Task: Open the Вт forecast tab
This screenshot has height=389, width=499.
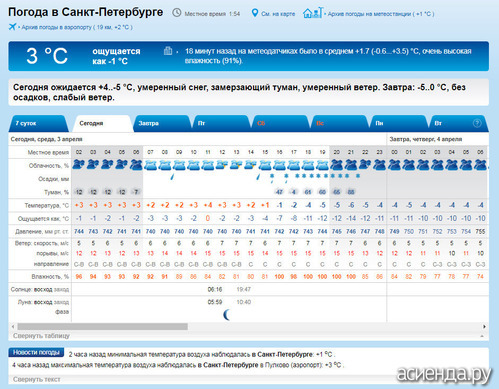Action: click(458, 123)
